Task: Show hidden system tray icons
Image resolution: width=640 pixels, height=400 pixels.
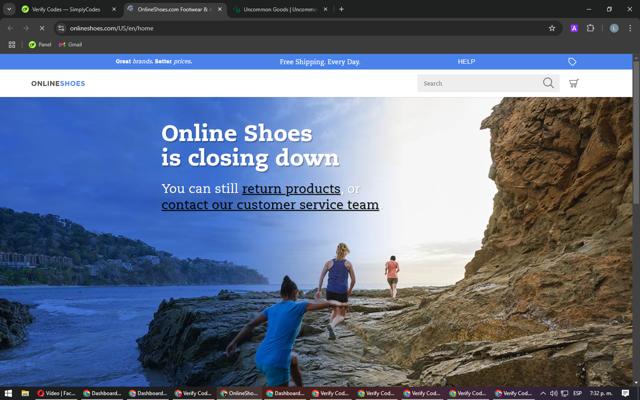Action: [543, 393]
